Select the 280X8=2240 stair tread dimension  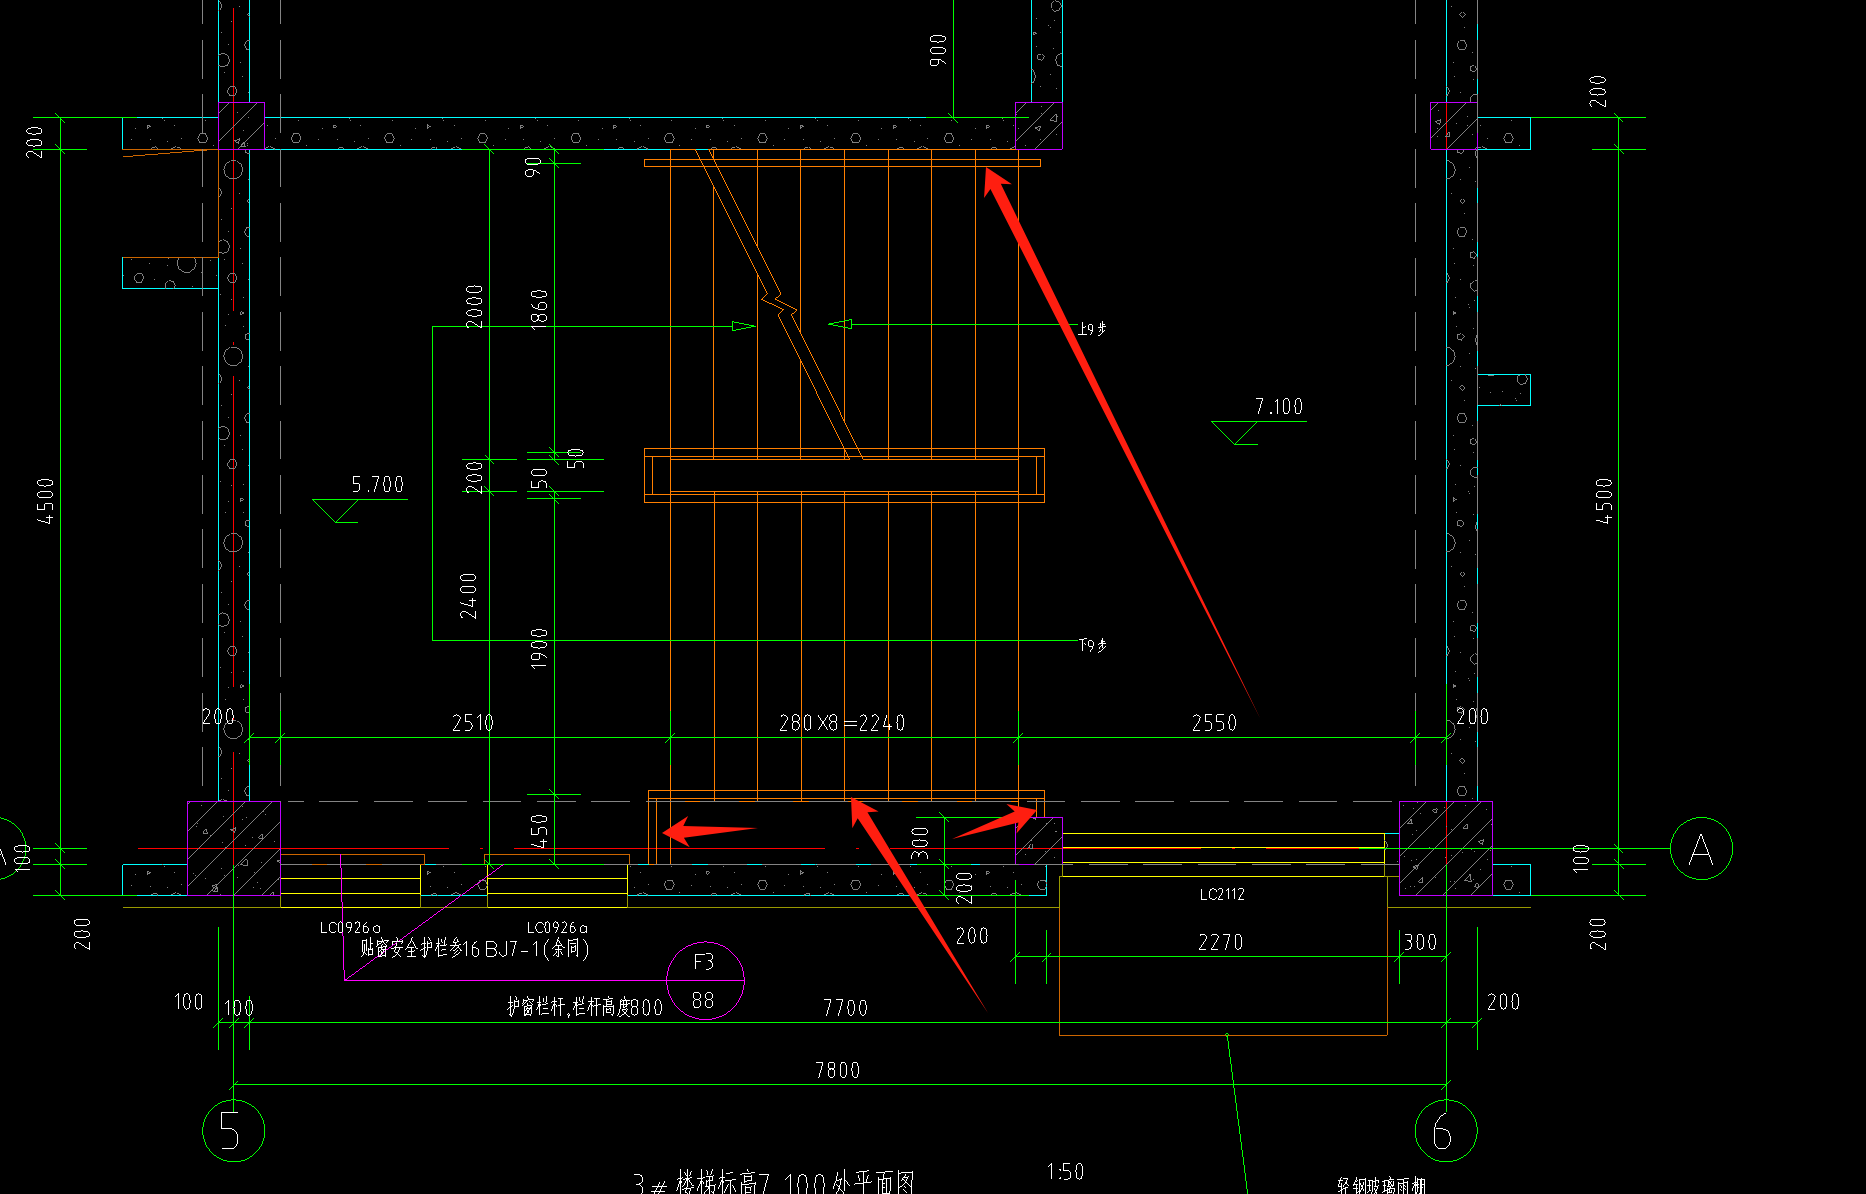(842, 723)
